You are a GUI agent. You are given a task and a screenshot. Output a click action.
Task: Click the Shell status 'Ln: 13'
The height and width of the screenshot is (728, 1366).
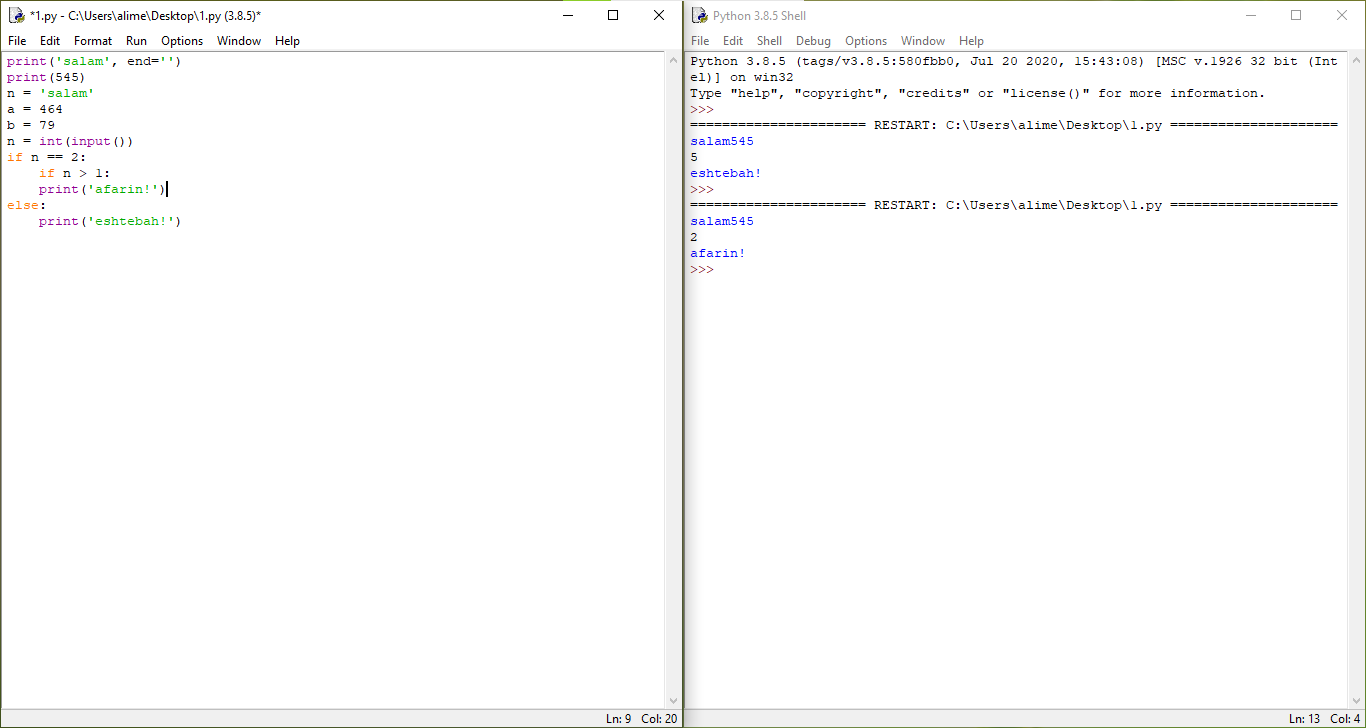point(1306,719)
